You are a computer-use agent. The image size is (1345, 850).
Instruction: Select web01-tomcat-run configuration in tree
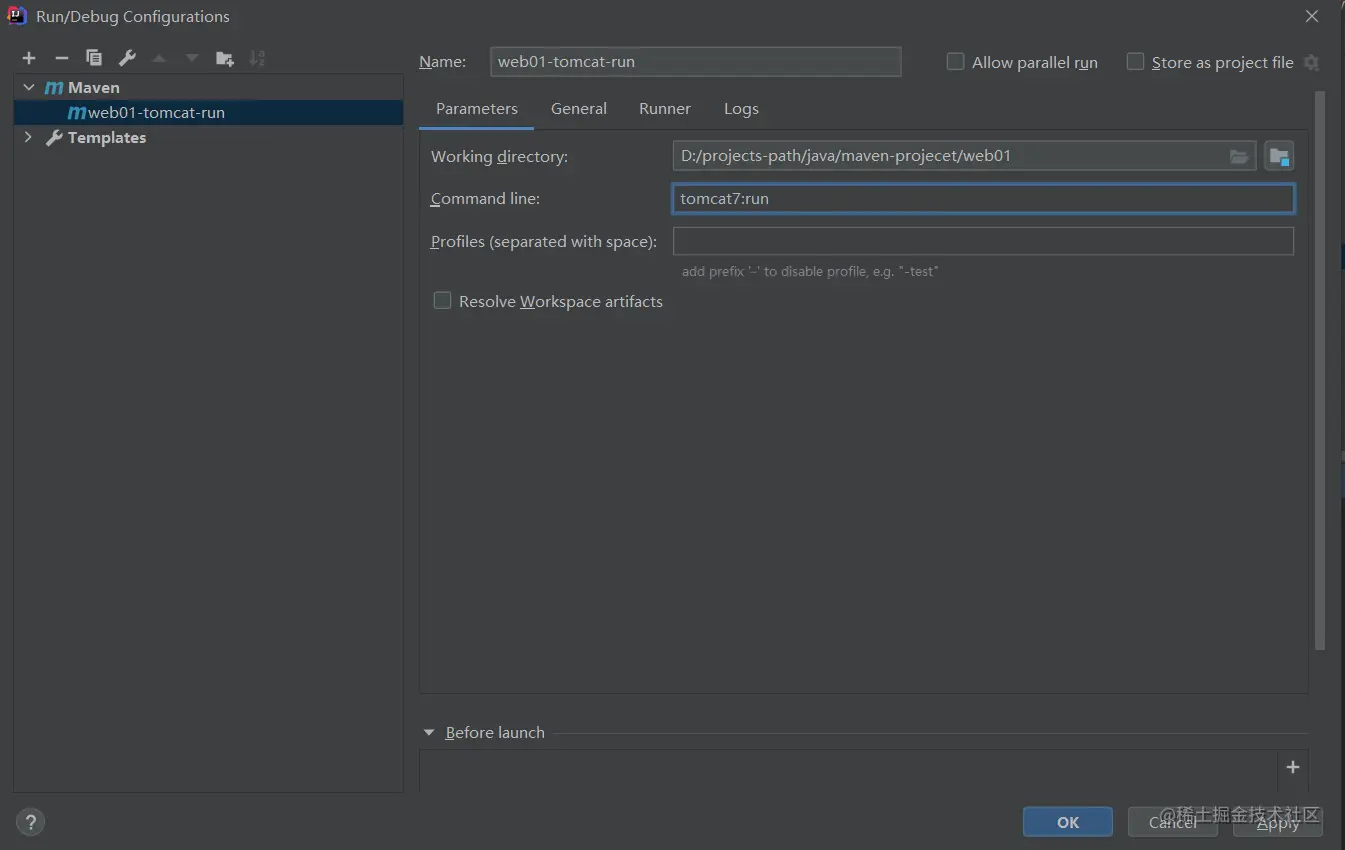point(208,113)
